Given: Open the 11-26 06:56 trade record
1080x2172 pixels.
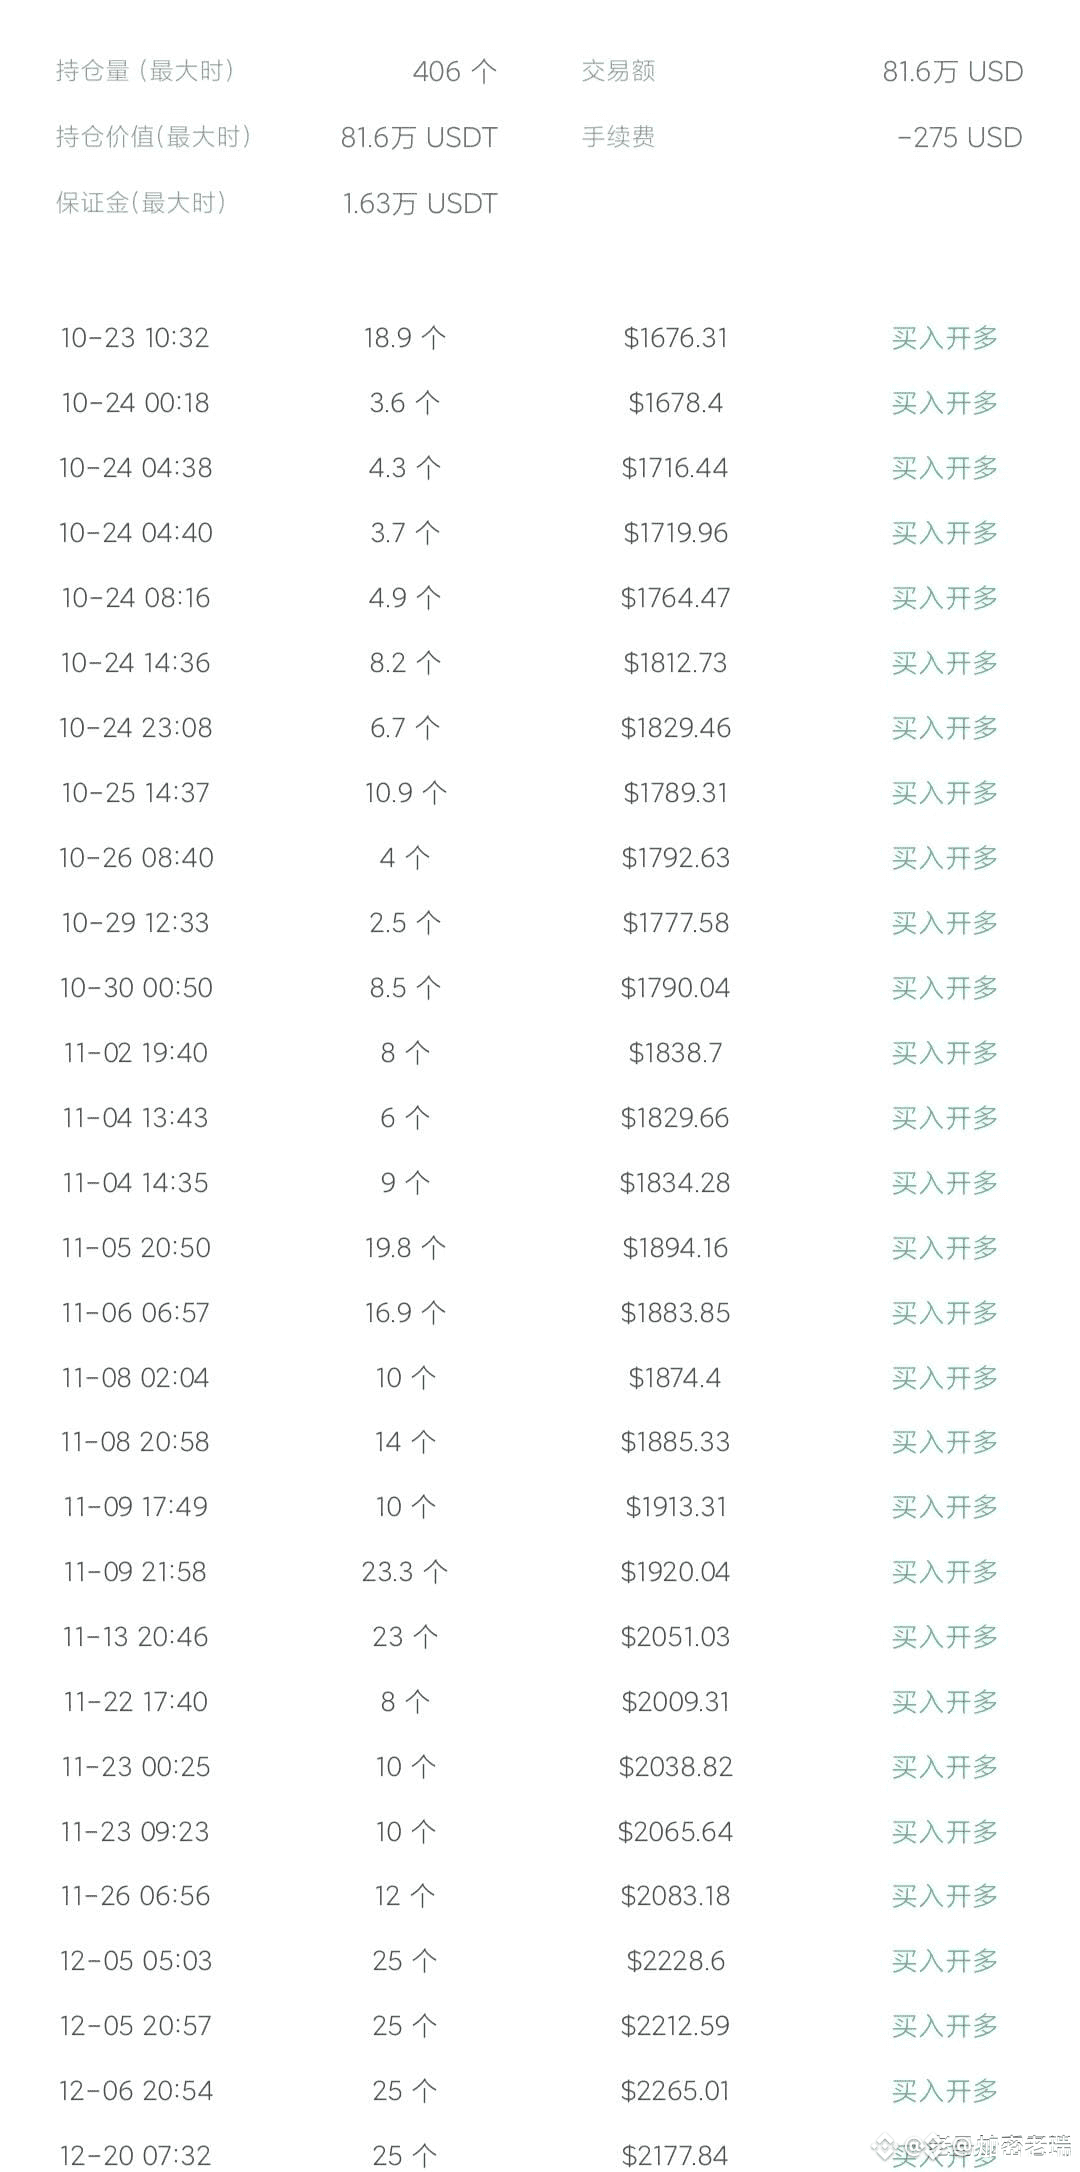Looking at the screenshot, I should click(x=136, y=1896).
